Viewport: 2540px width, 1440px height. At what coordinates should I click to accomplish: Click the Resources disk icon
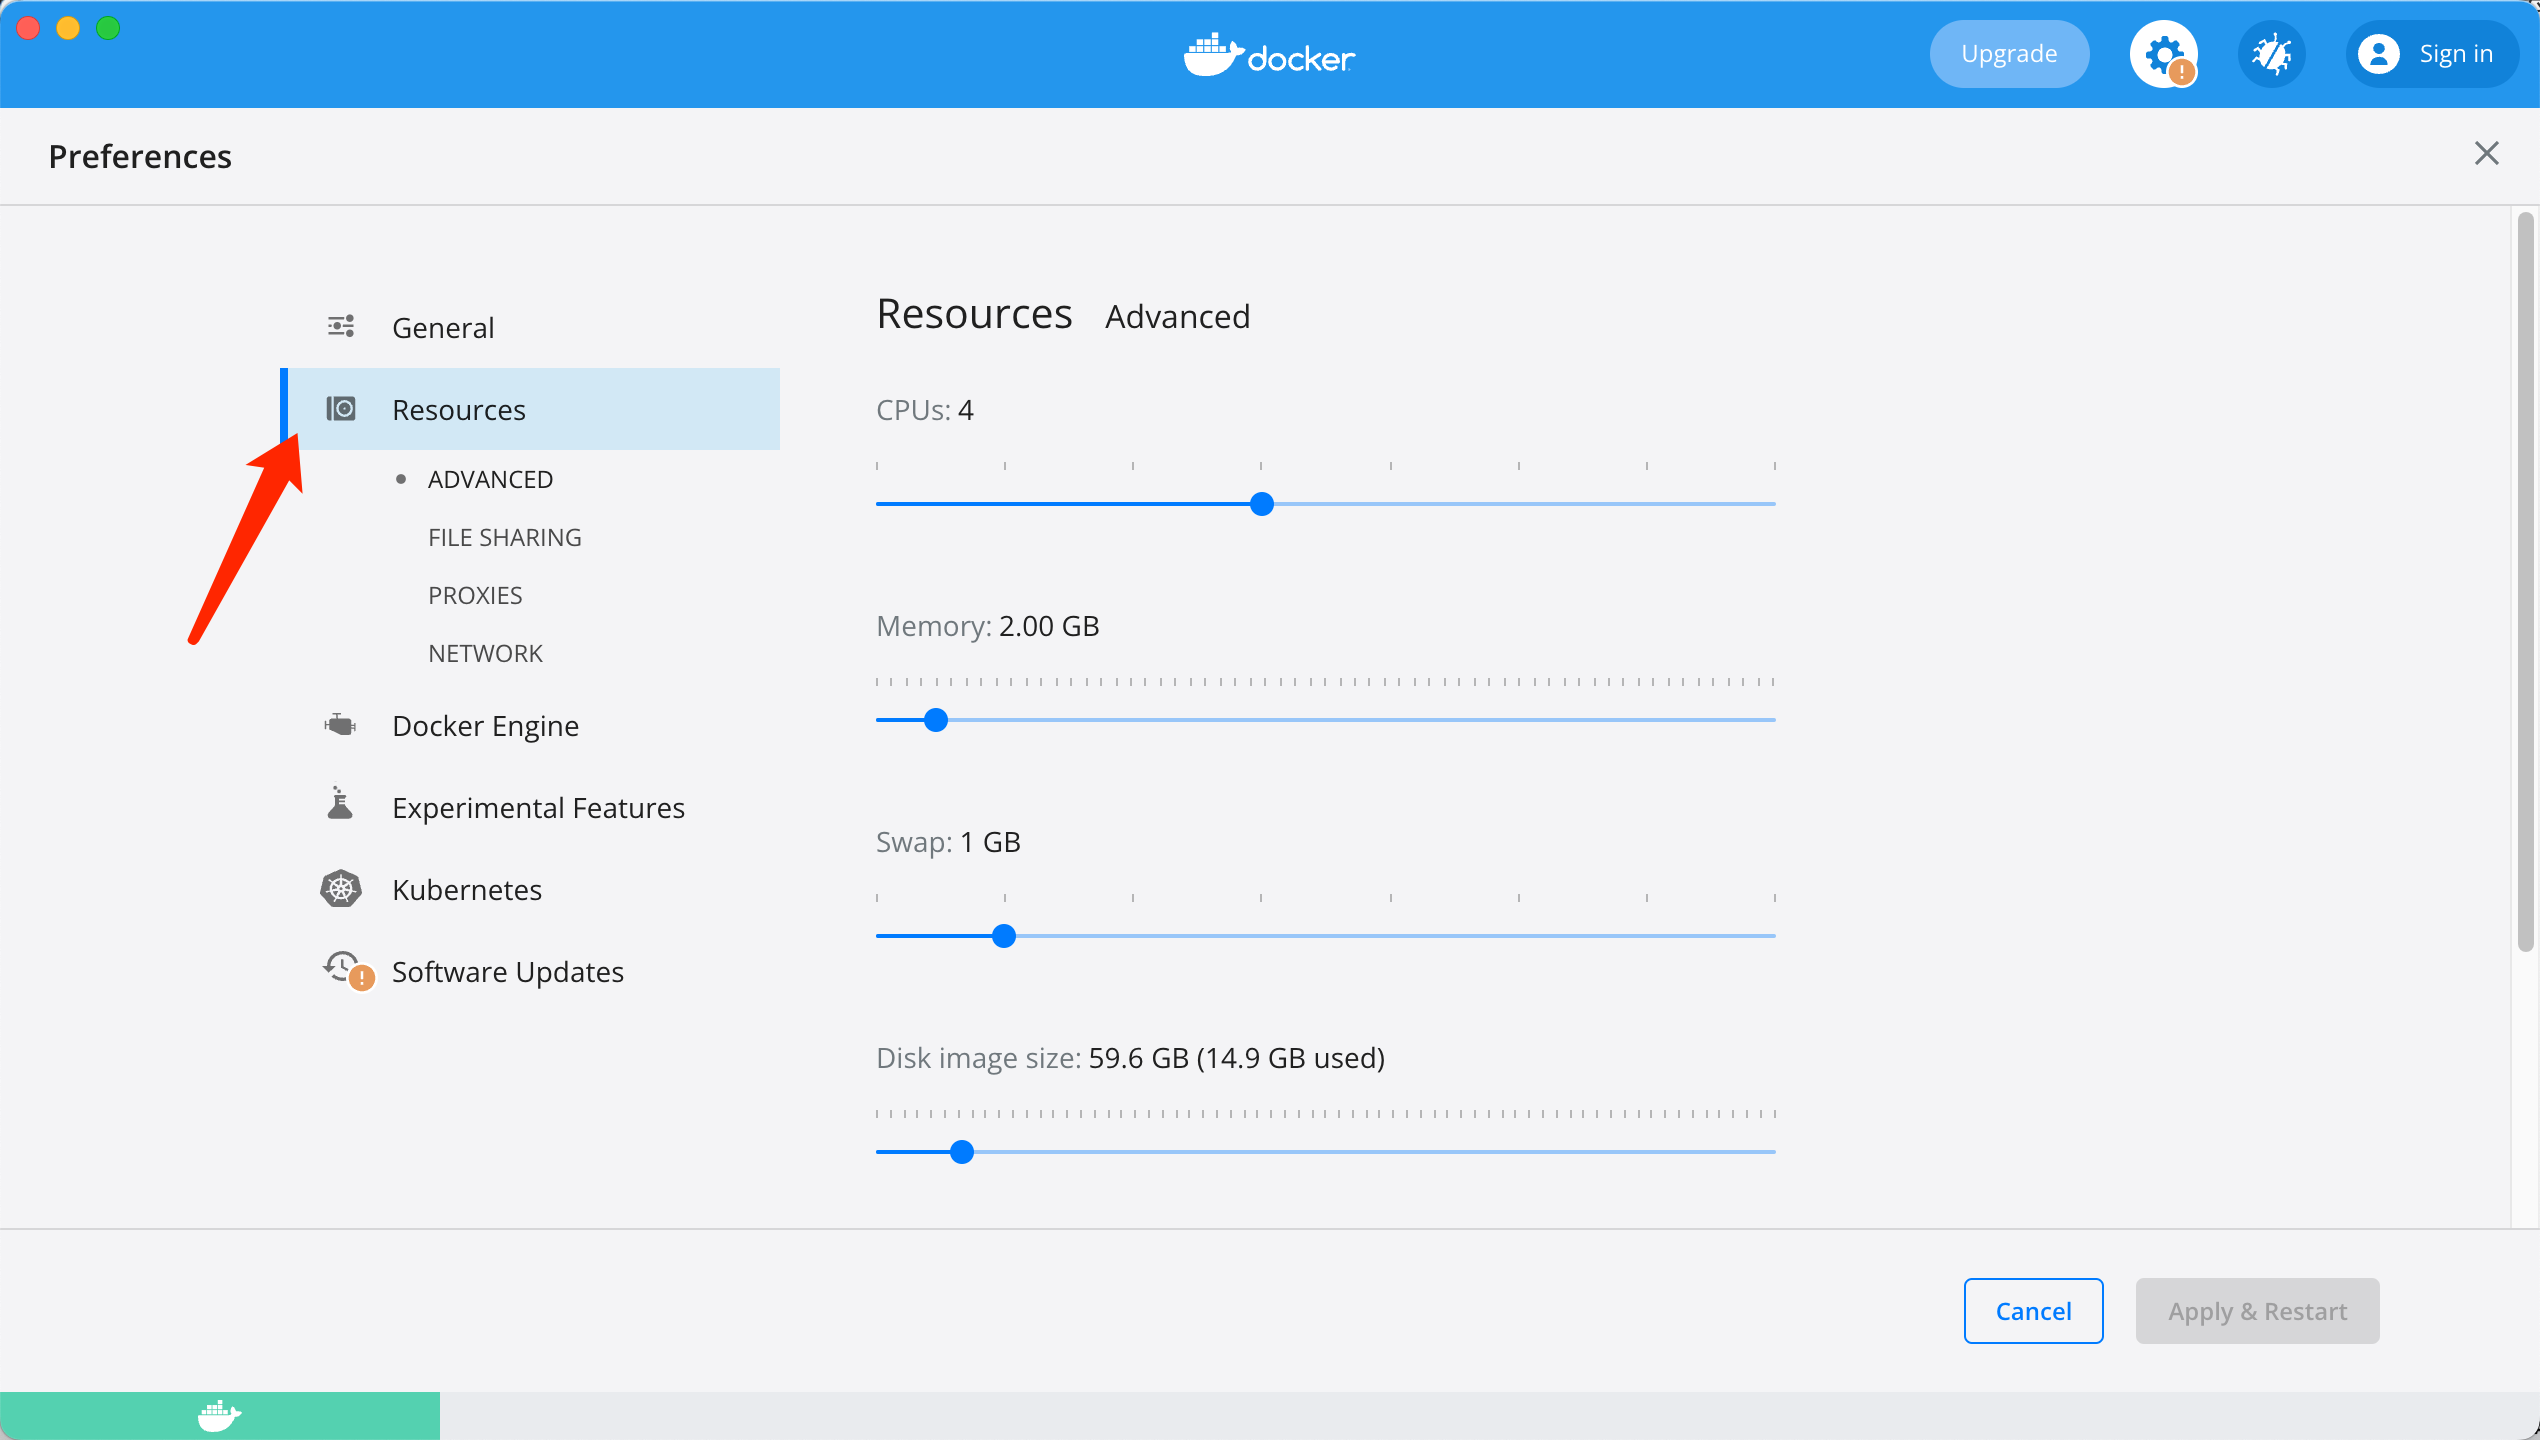point(341,408)
